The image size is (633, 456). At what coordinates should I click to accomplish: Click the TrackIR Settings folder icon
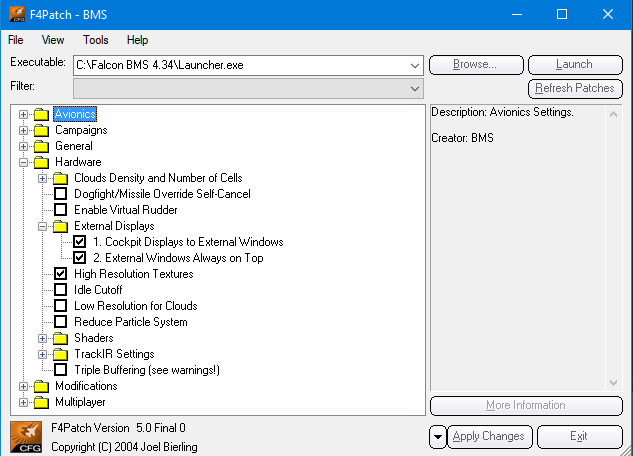point(60,354)
